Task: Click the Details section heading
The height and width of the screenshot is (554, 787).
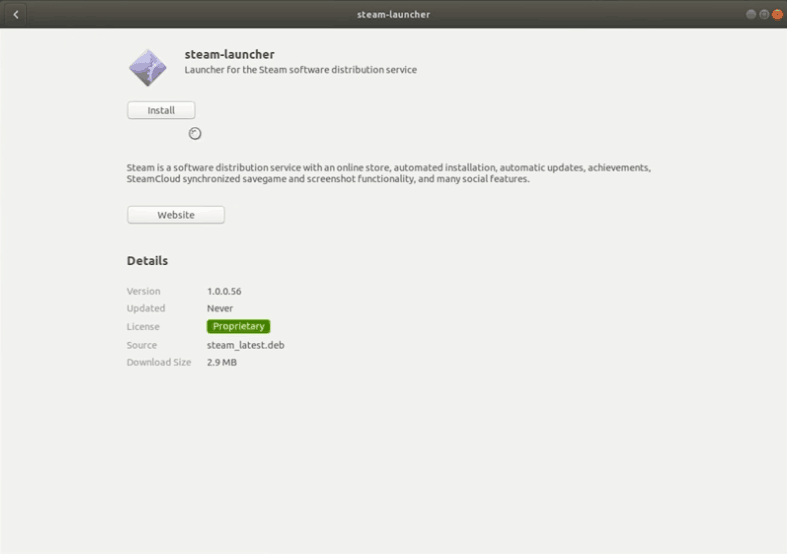Action: 147,261
